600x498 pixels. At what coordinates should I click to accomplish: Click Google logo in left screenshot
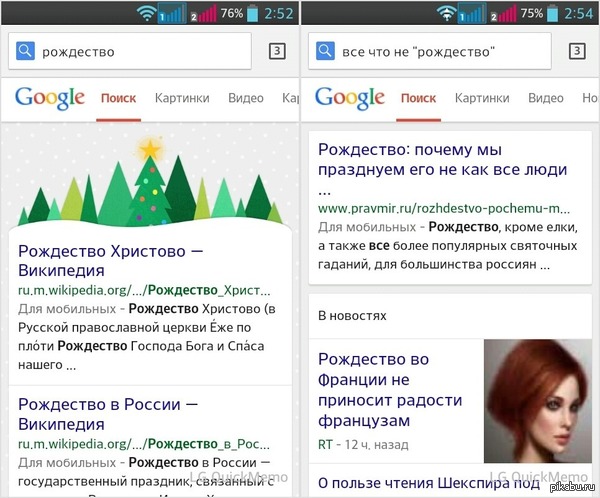click(x=50, y=98)
